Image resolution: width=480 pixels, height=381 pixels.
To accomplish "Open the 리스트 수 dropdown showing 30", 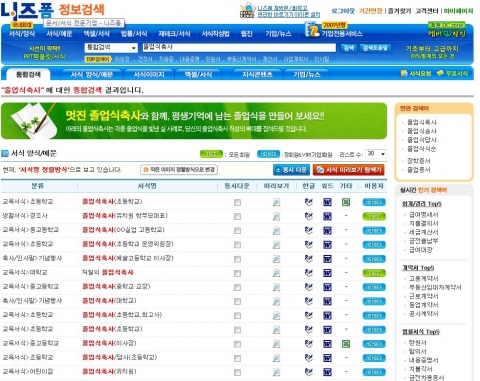I will [x=376, y=154].
